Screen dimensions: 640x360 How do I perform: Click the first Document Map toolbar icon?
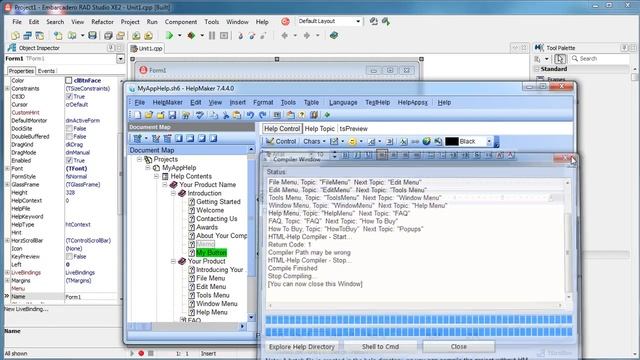coord(138,138)
